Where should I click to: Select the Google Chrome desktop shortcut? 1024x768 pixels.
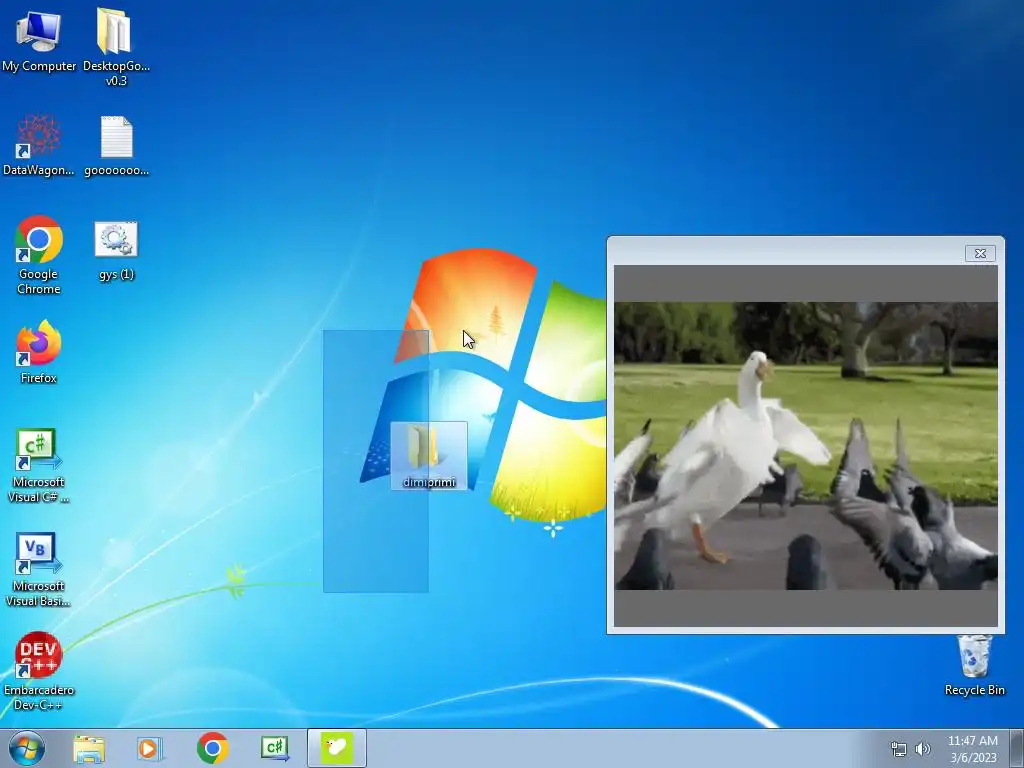[39, 255]
